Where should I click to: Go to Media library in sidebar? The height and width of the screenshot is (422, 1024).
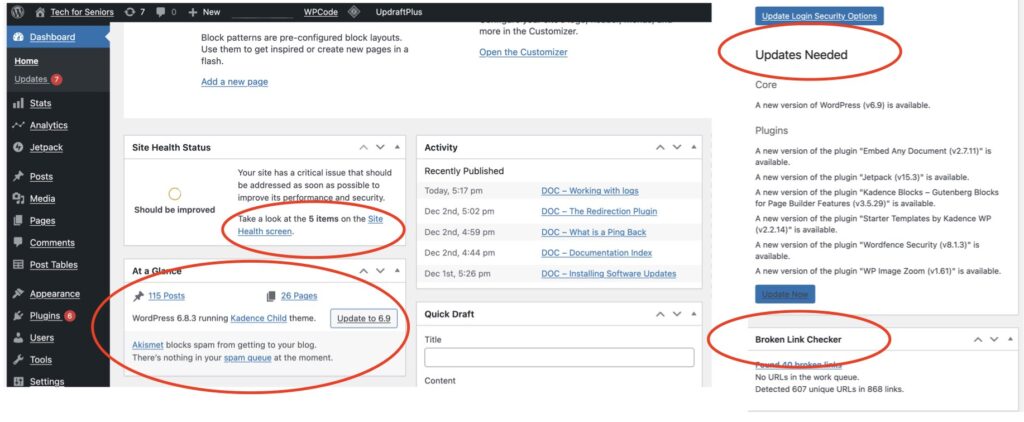(42, 199)
